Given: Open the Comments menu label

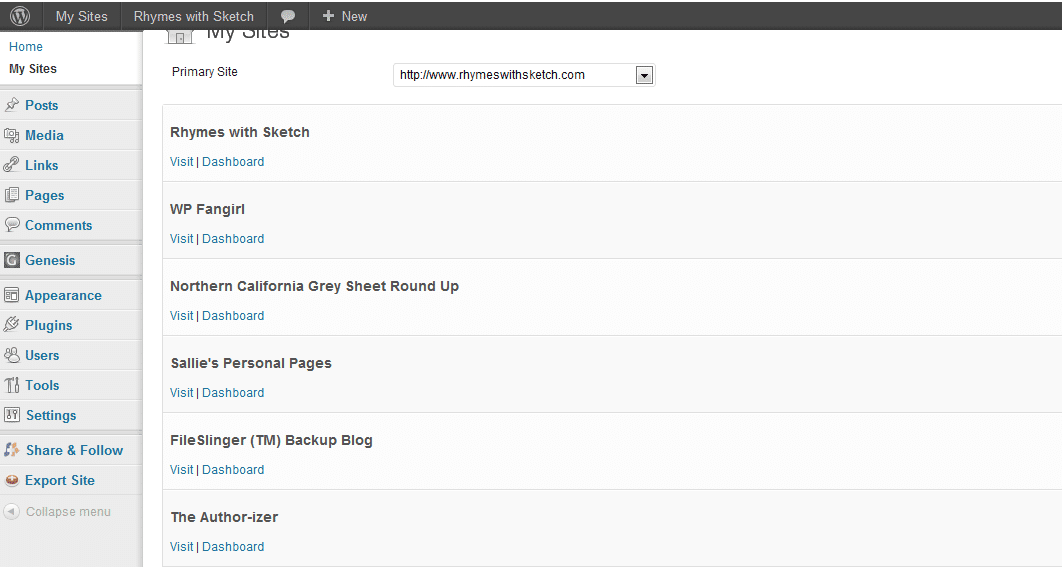Looking at the screenshot, I should tap(58, 225).
